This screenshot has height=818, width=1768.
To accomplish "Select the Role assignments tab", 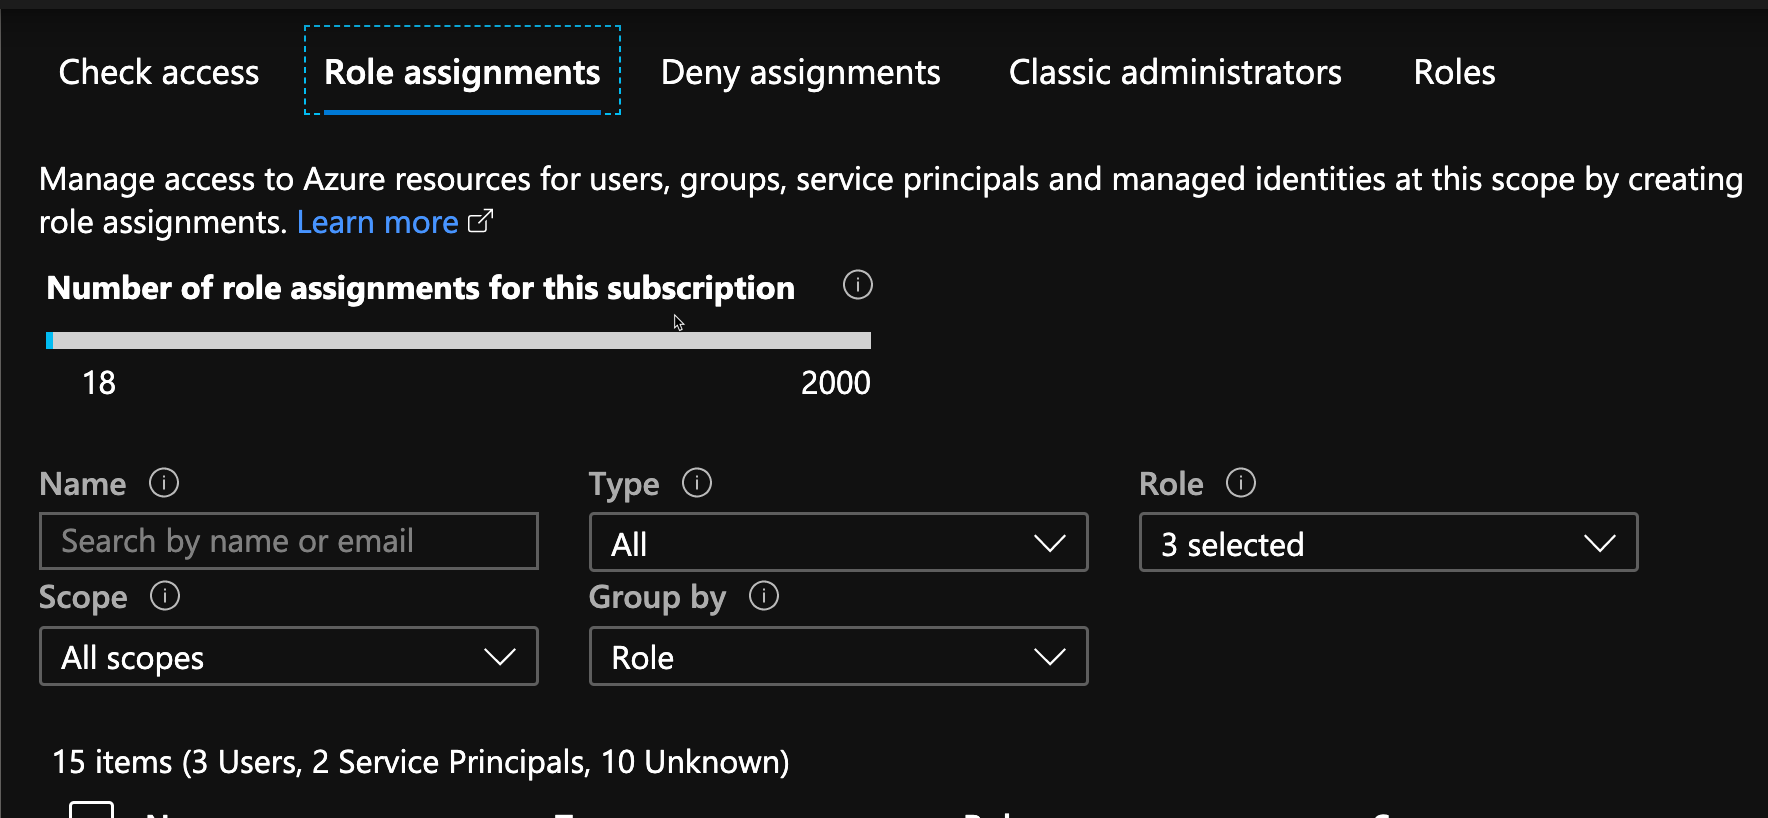I will click(462, 72).
